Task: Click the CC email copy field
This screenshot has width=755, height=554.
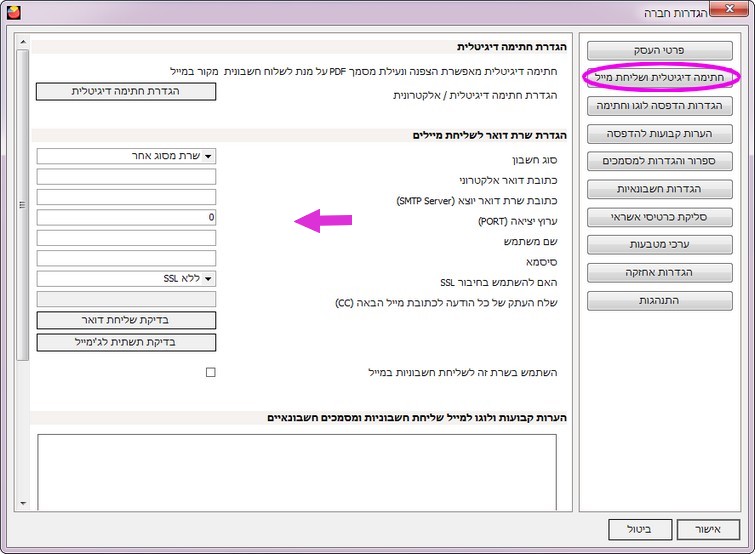Action: [126, 299]
